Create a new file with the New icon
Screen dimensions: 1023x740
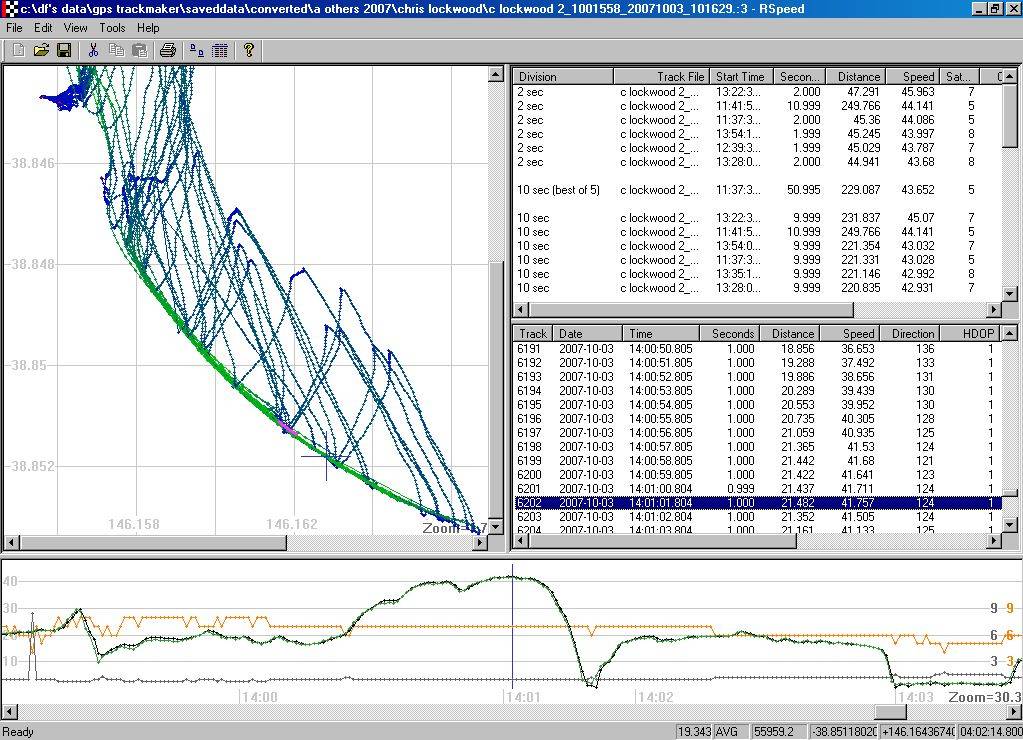click(17, 50)
